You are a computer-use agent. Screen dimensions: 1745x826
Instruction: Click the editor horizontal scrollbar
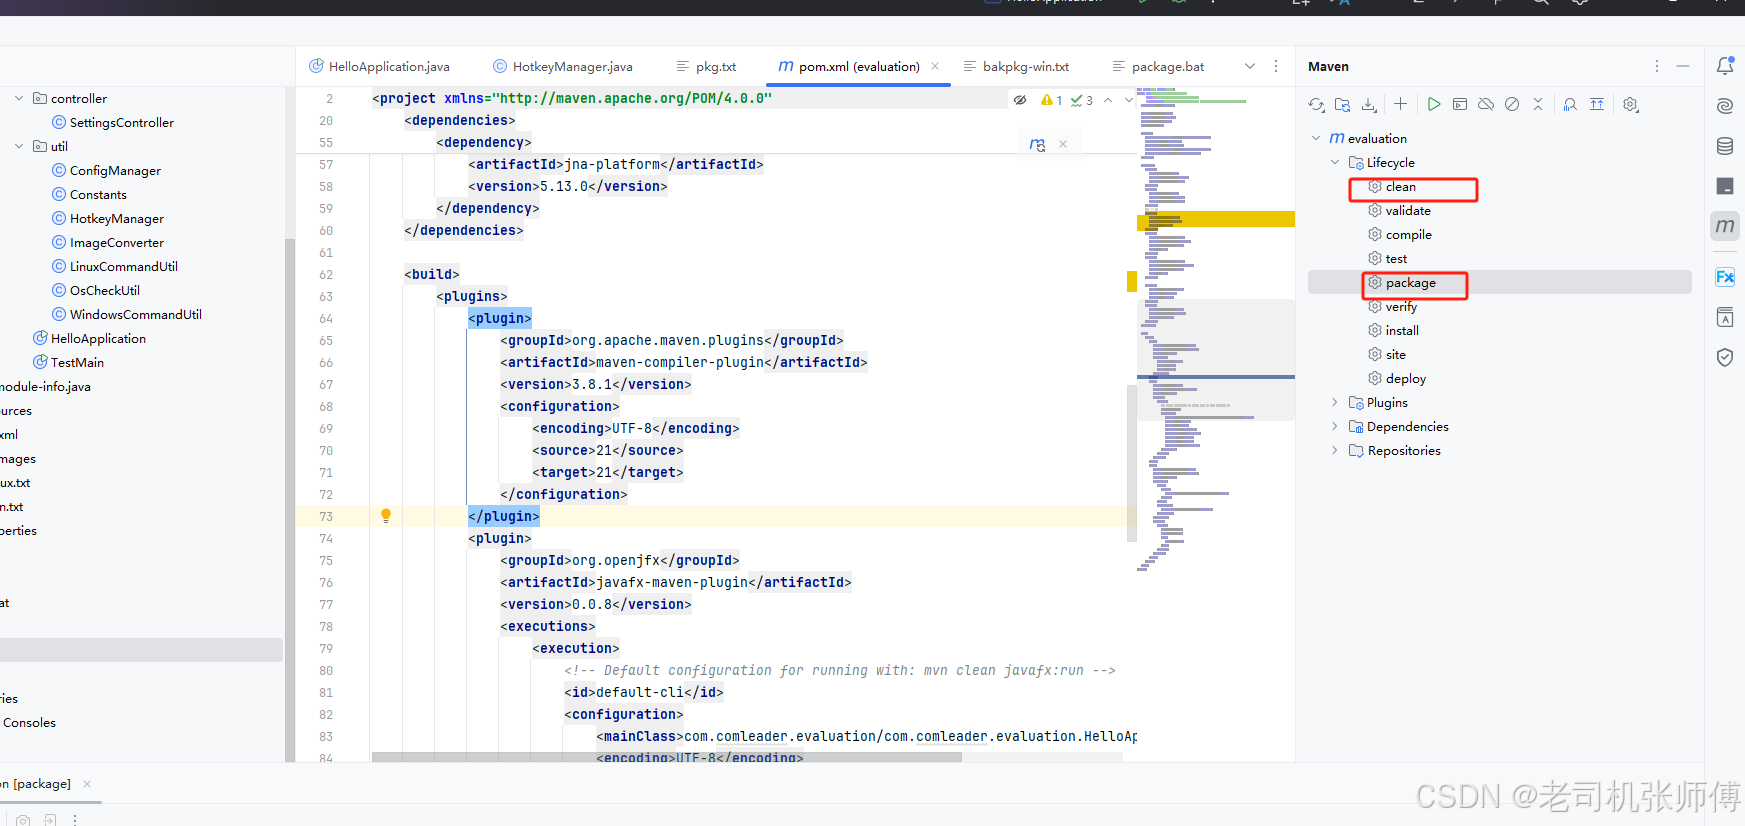click(667, 757)
